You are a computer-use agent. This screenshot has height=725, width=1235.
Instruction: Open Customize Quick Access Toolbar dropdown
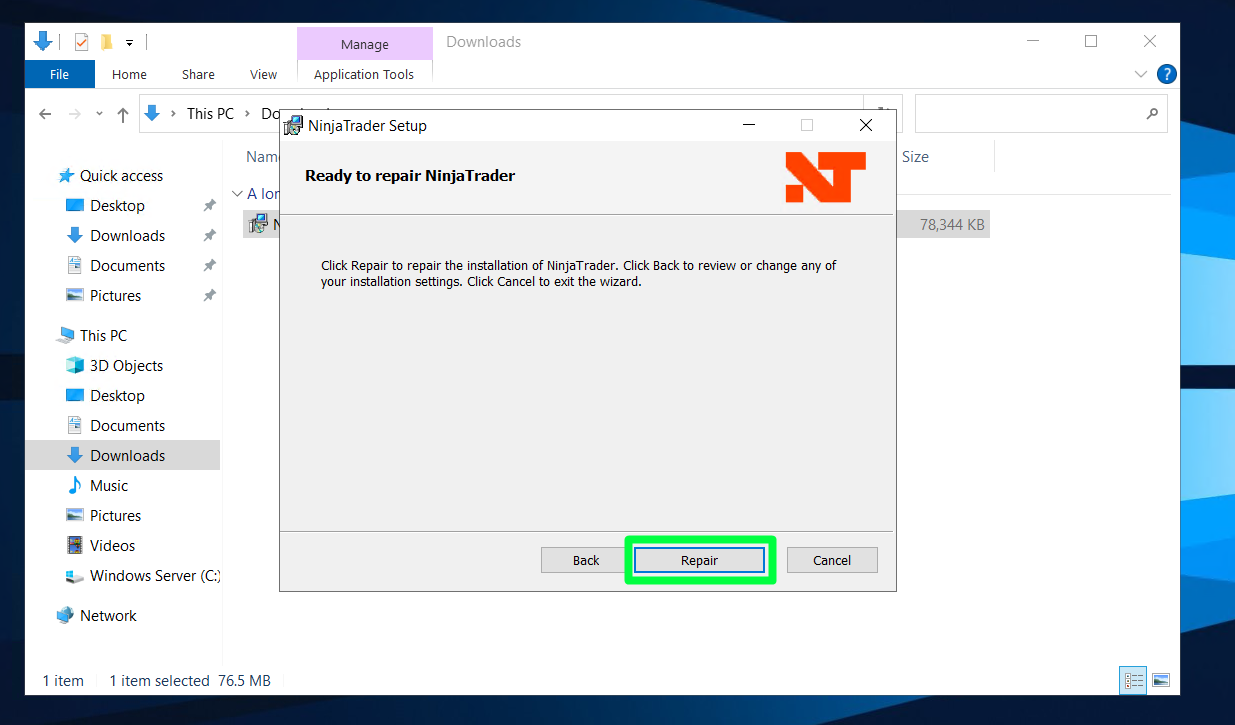pos(129,43)
